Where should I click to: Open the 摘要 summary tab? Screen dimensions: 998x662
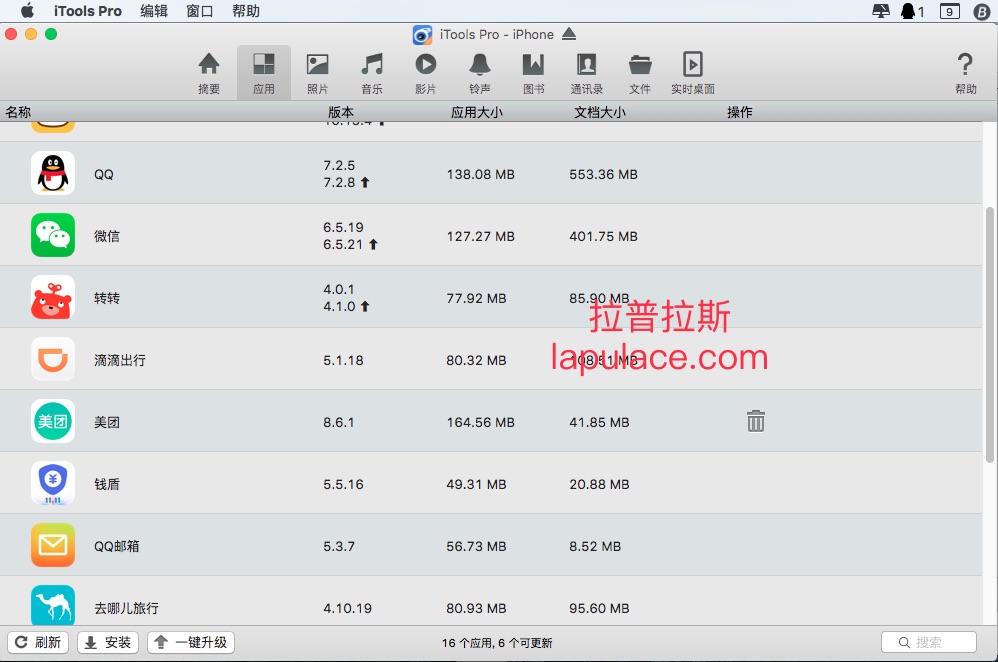tap(209, 73)
